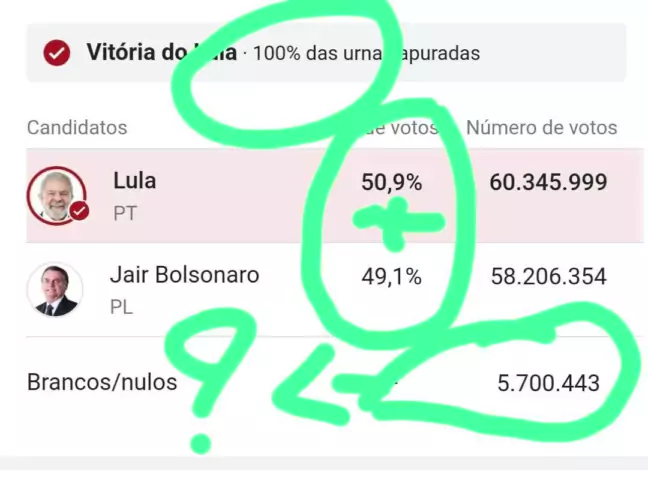The height and width of the screenshot is (480, 648).
Task: Select the Lula candidate name
Action: (x=134, y=181)
